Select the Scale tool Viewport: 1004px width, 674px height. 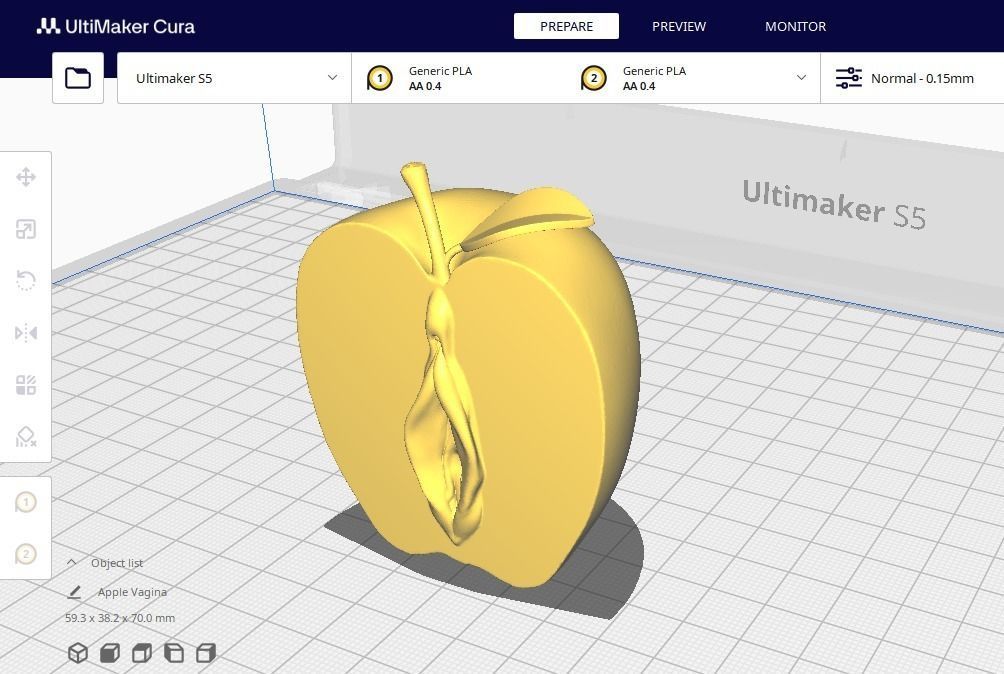(x=26, y=229)
